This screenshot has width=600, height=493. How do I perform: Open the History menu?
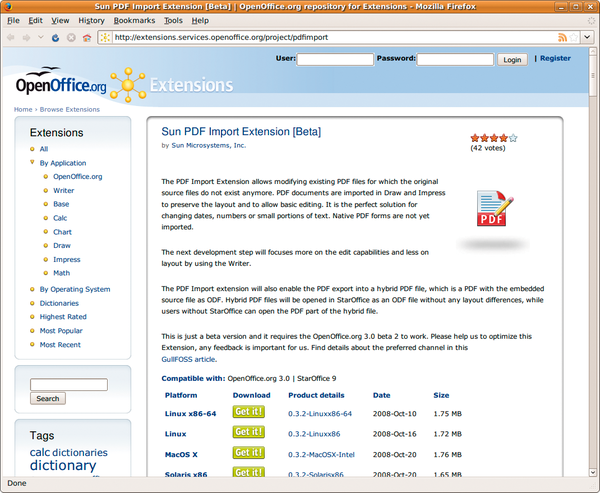pyautogui.click(x=91, y=21)
